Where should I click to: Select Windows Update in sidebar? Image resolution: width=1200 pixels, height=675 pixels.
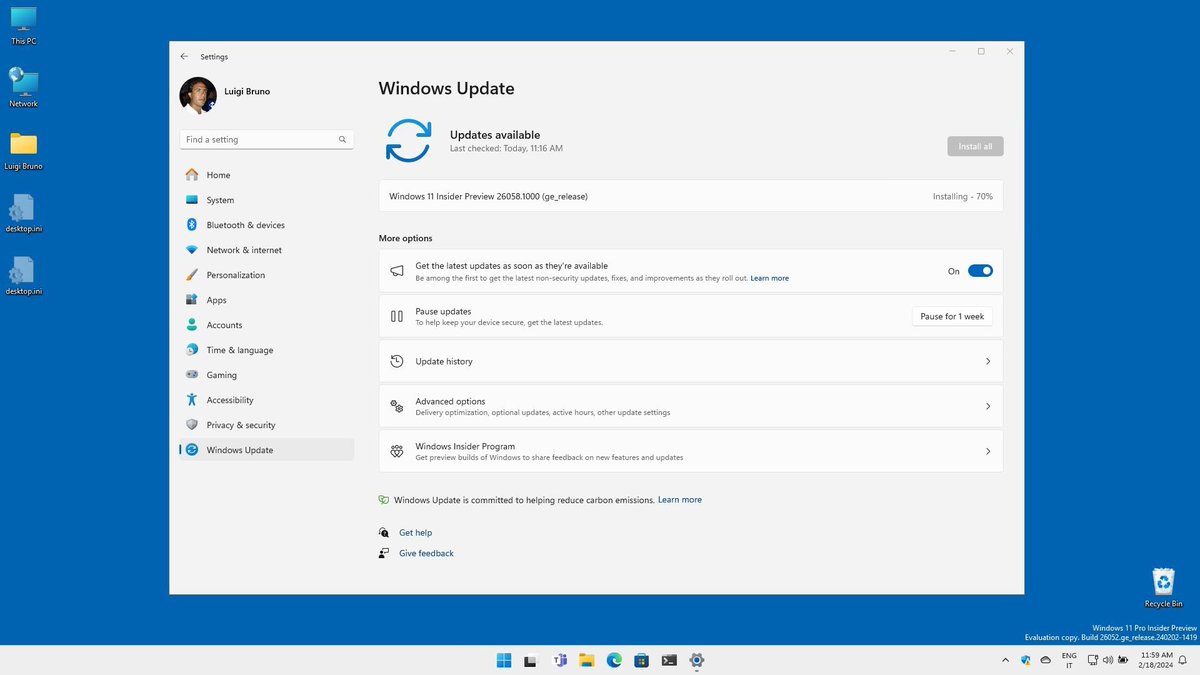(266, 450)
